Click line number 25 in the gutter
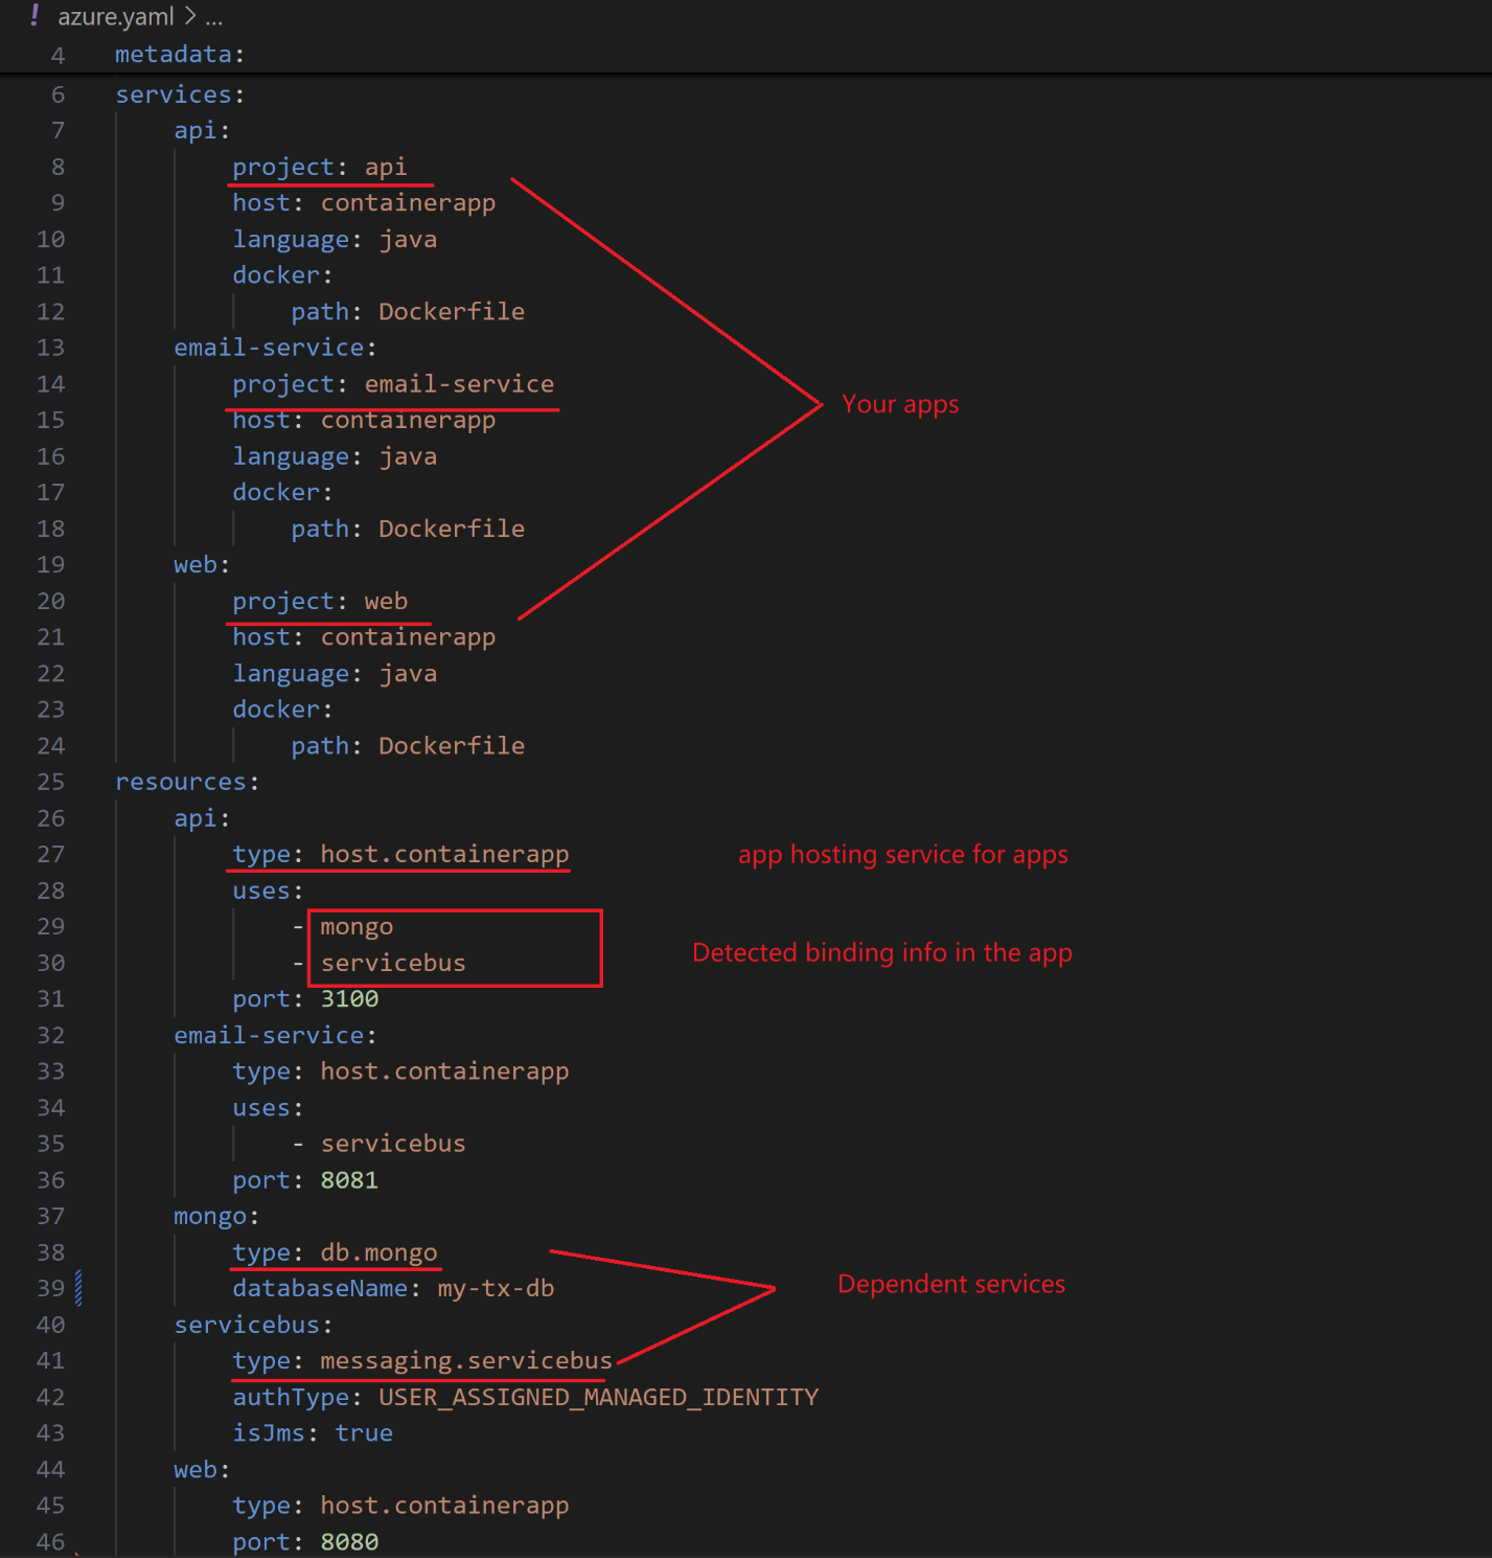Image resolution: width=1492 pixels, height=1558 pixels. click(51, 782)
